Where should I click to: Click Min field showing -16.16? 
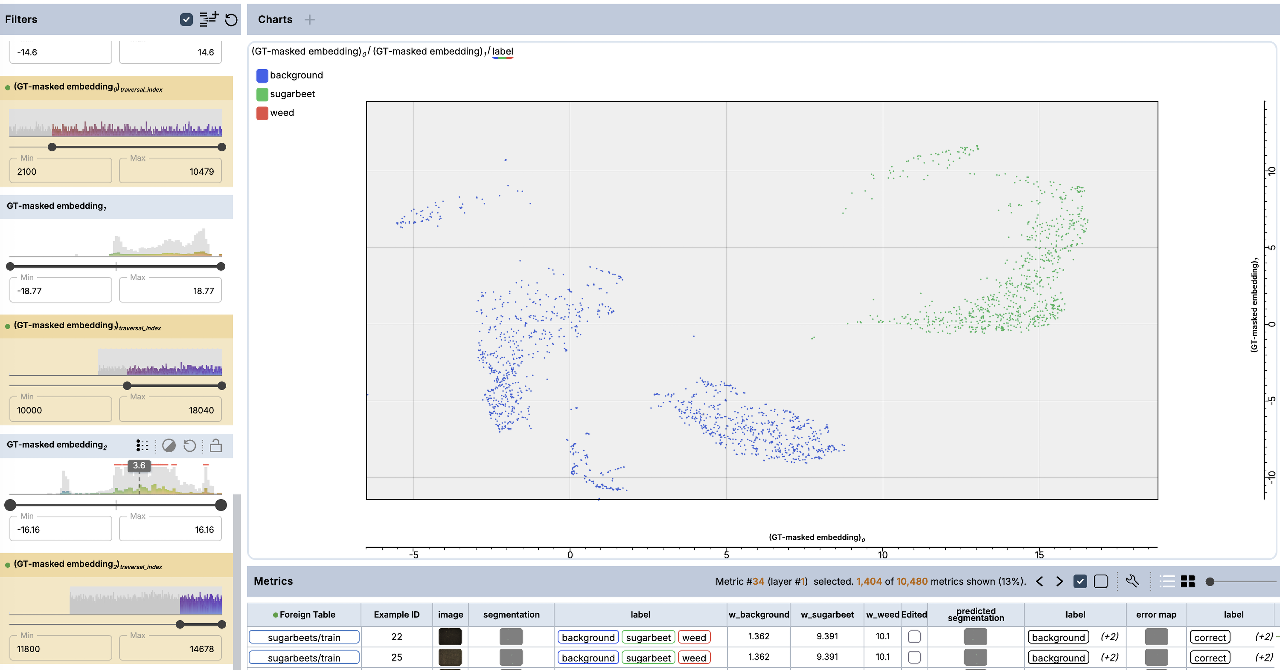click(x=60, y=527)
